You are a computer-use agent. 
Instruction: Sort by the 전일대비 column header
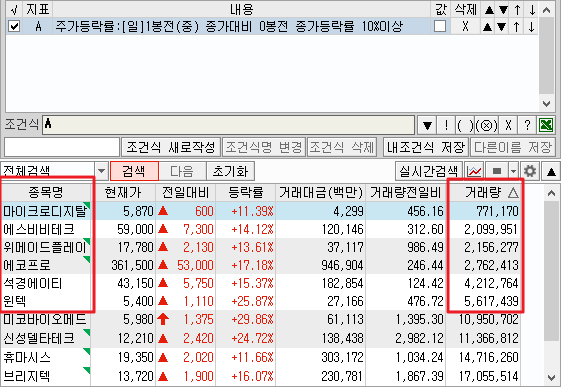[x=185, y=192]
